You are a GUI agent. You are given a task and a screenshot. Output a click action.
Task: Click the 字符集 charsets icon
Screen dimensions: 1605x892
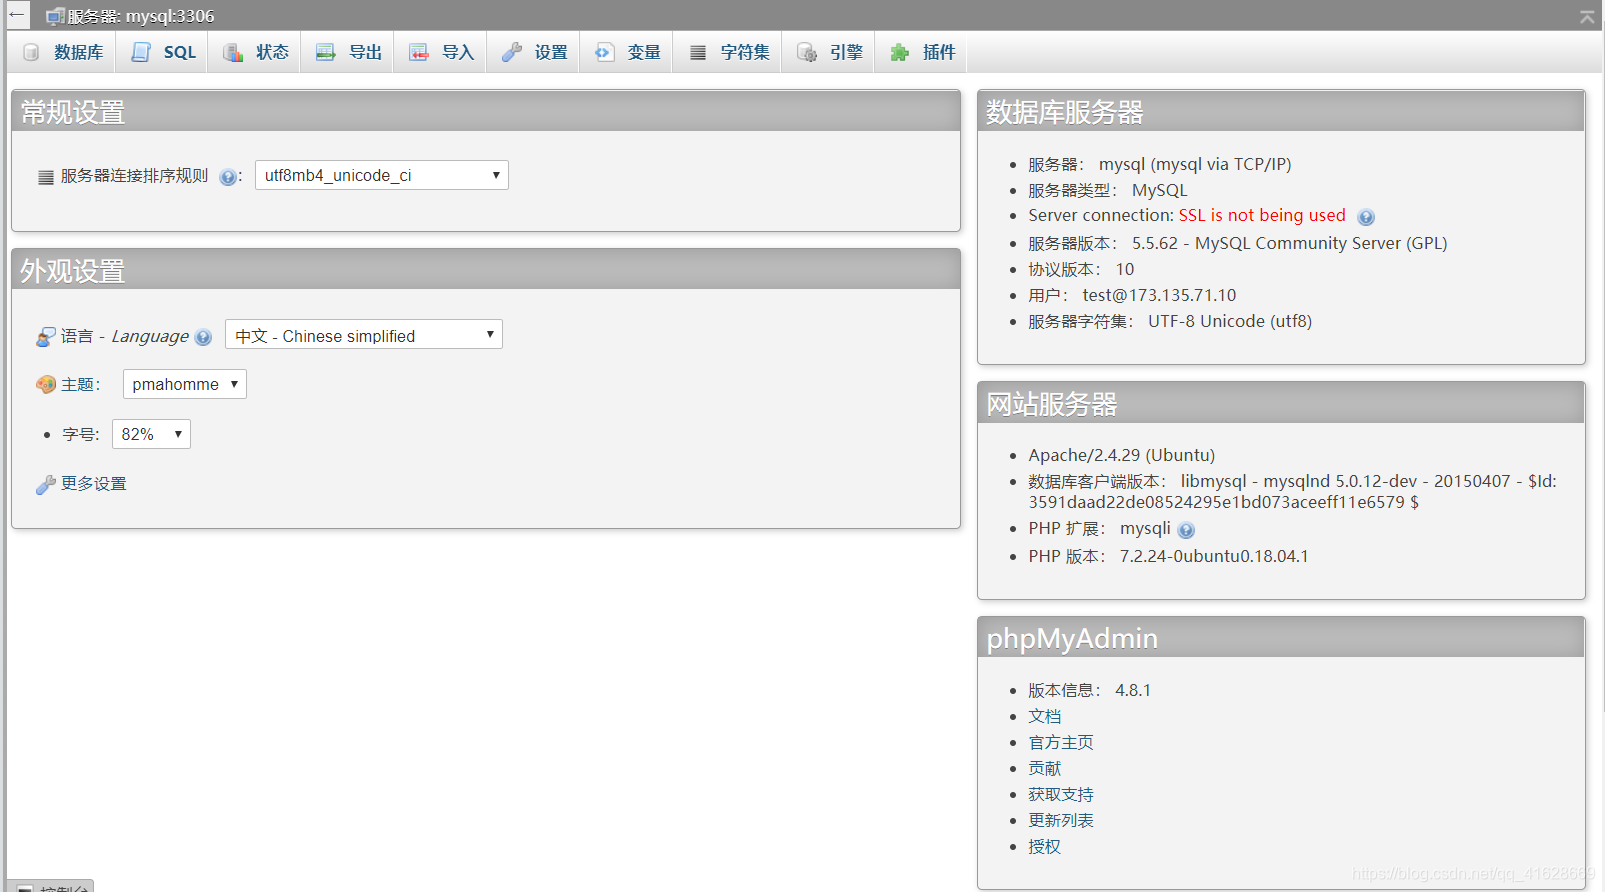(x=698, y=52)
